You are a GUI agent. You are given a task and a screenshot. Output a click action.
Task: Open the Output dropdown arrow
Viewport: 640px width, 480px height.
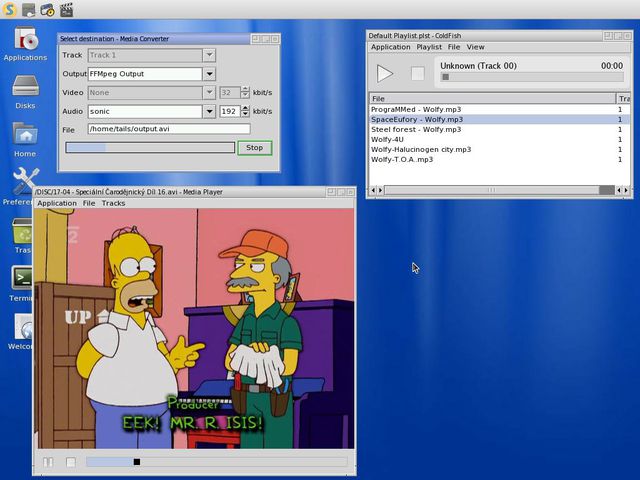209,74
